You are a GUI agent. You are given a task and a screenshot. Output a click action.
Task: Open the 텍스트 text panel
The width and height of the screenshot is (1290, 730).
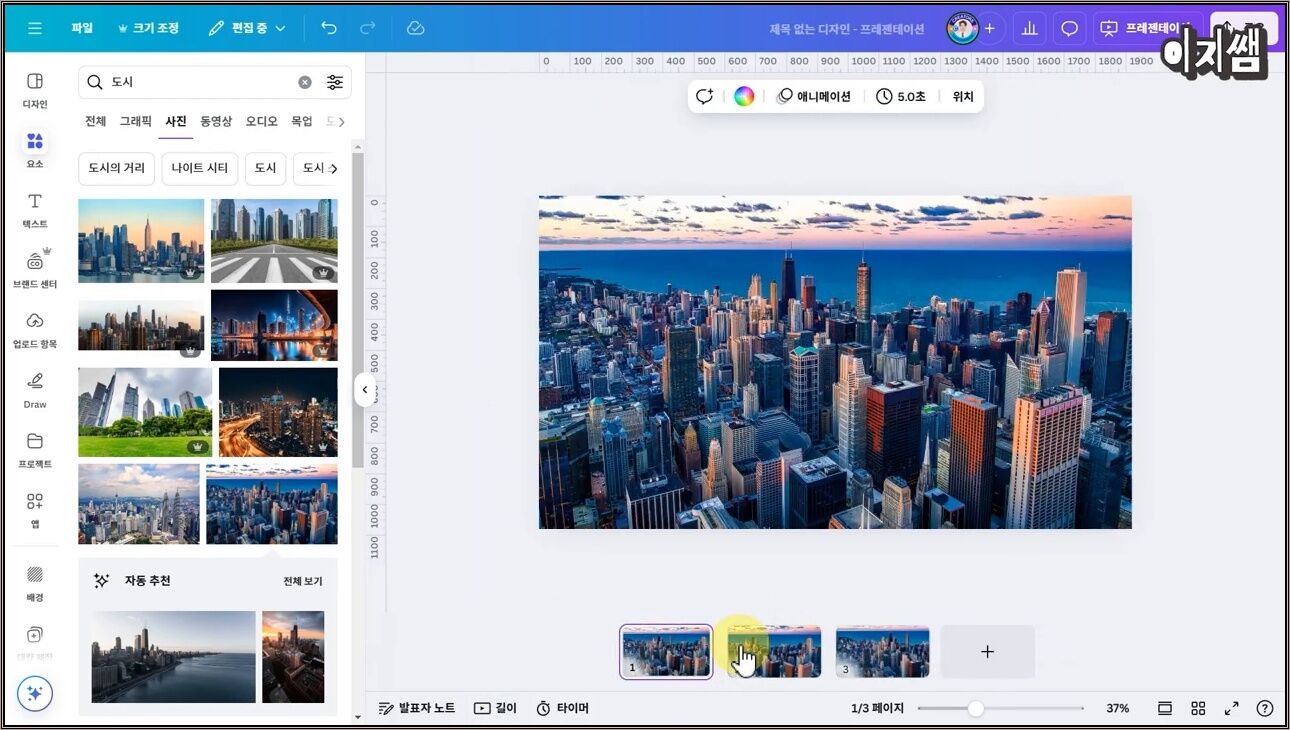click(35, 210)
